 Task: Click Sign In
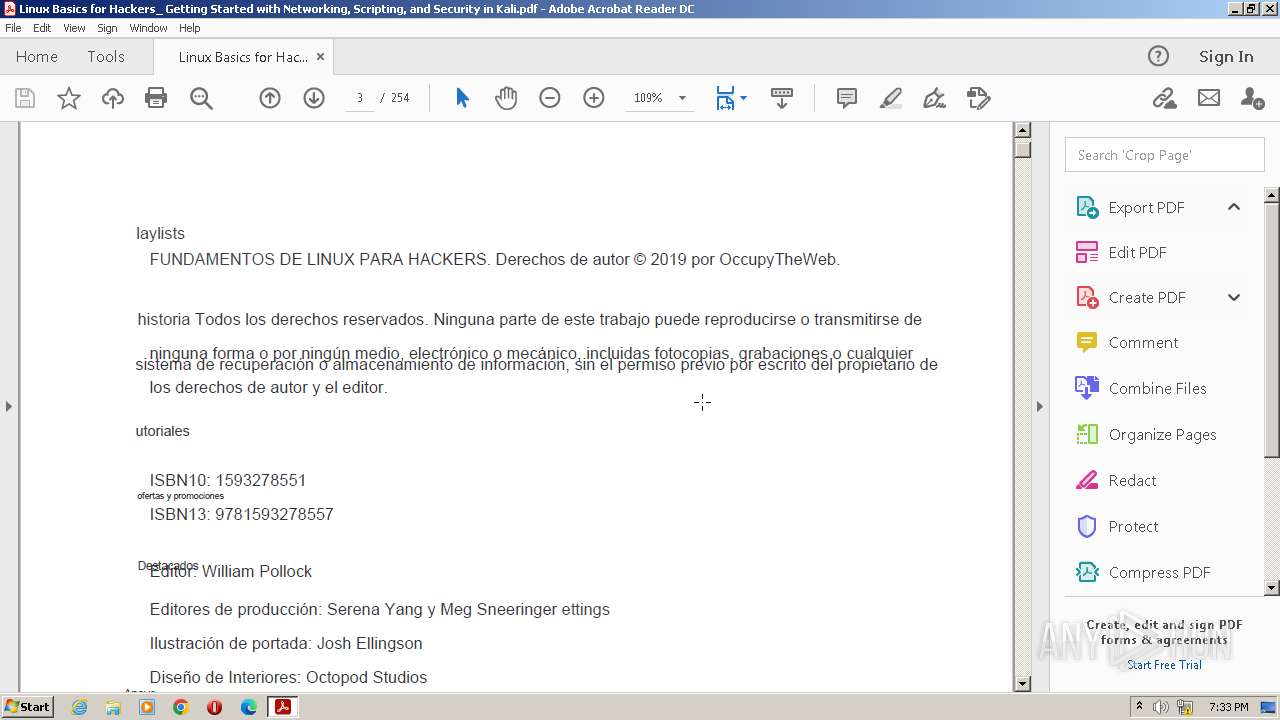point(1226,57)
